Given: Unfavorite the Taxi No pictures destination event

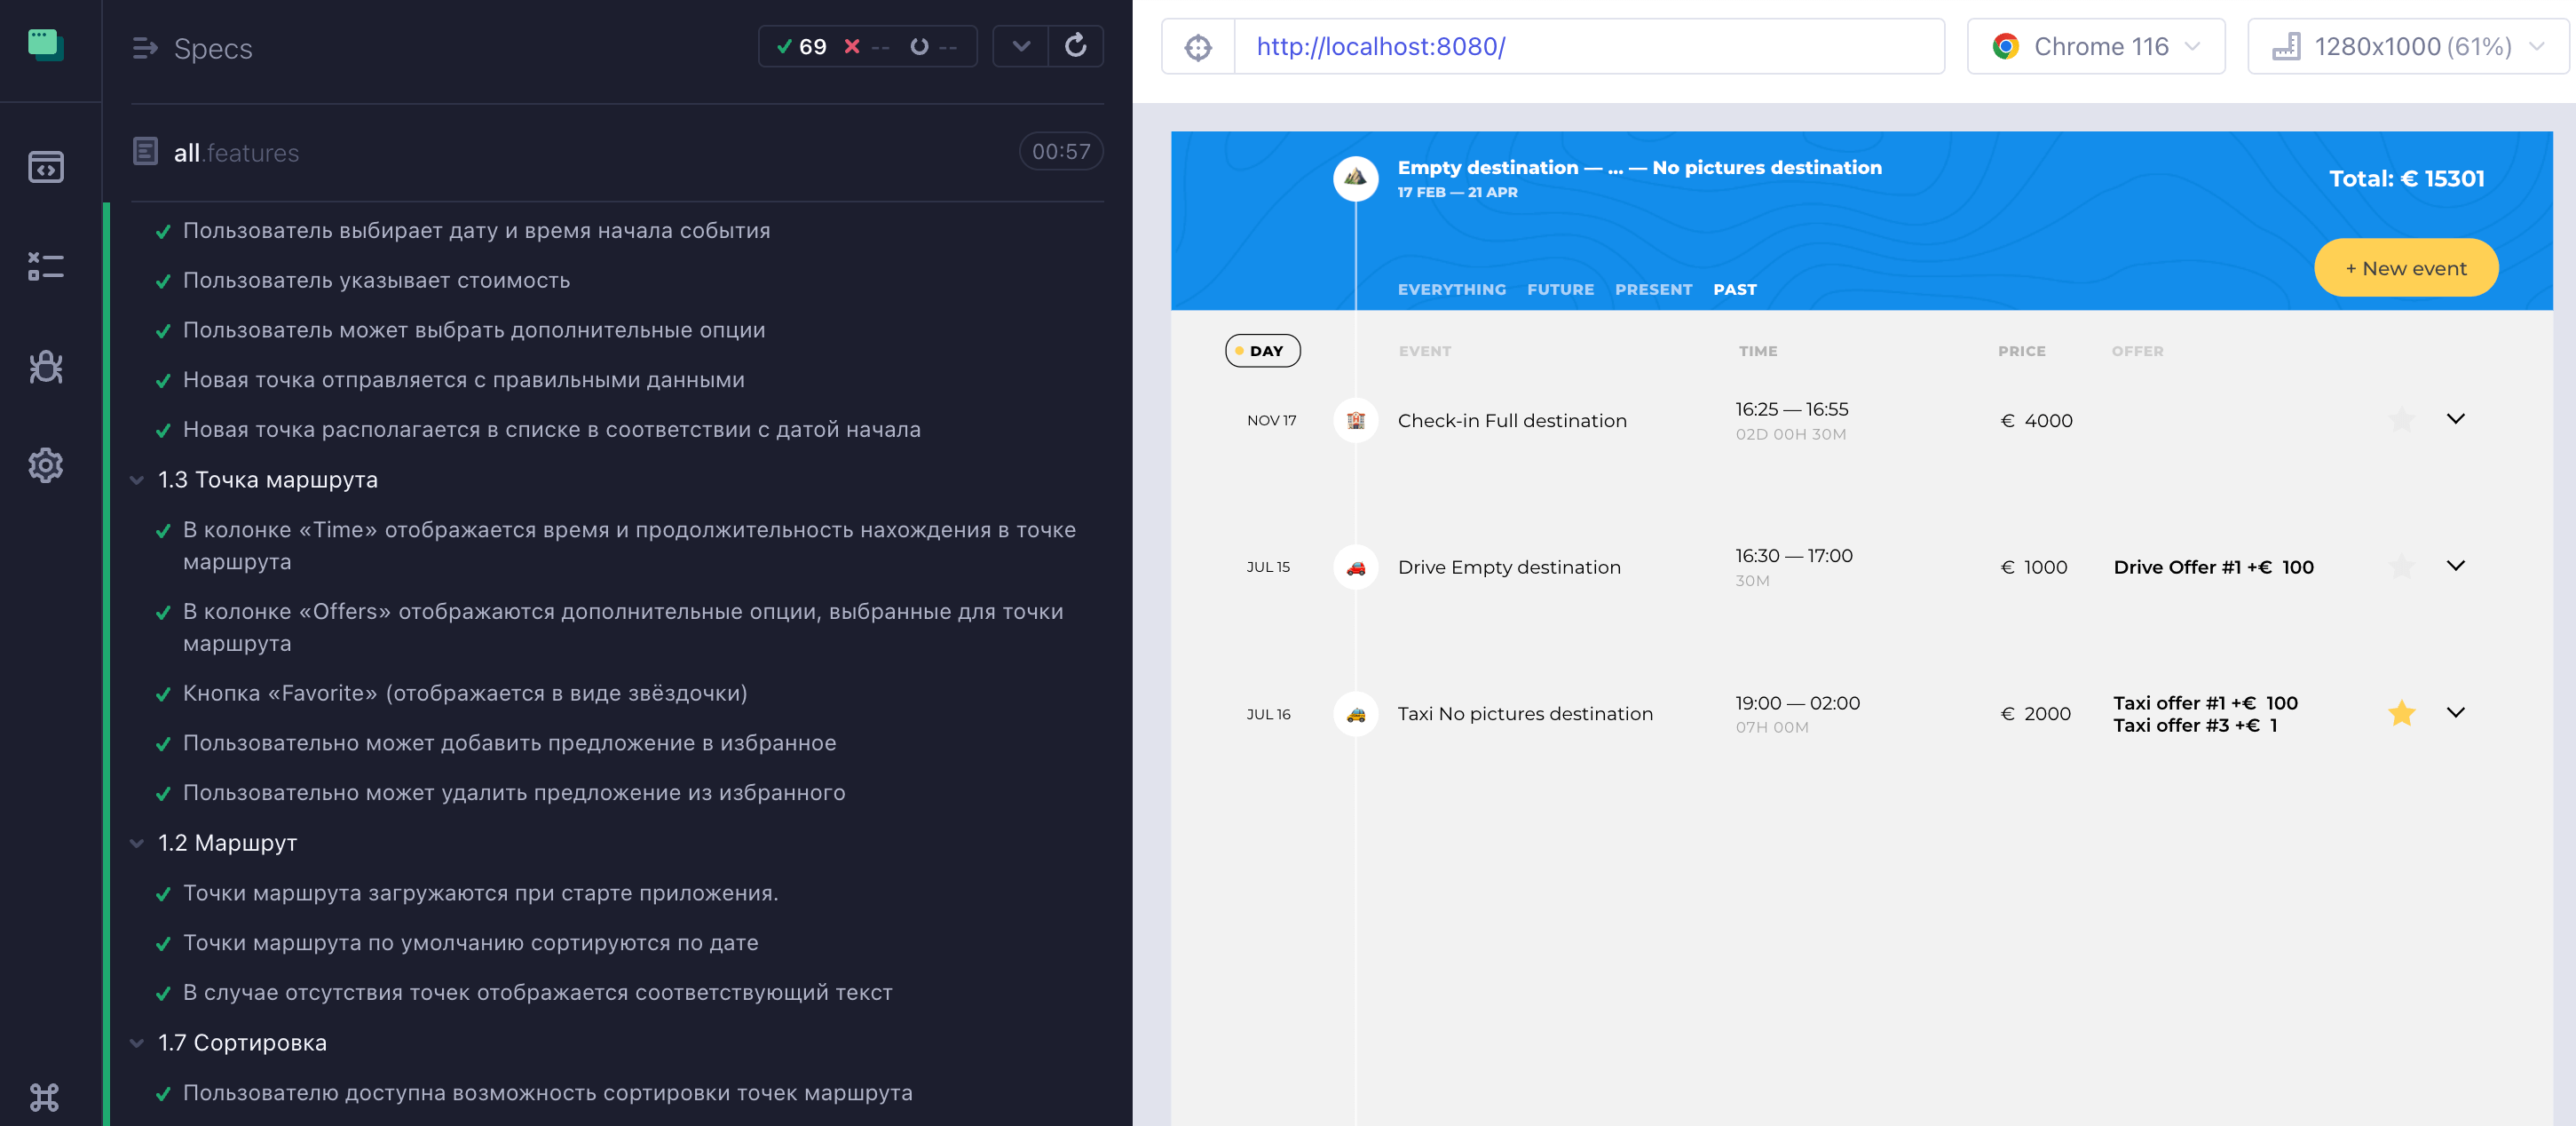Looking at the screenshot, I should (x=2401, y=713).
